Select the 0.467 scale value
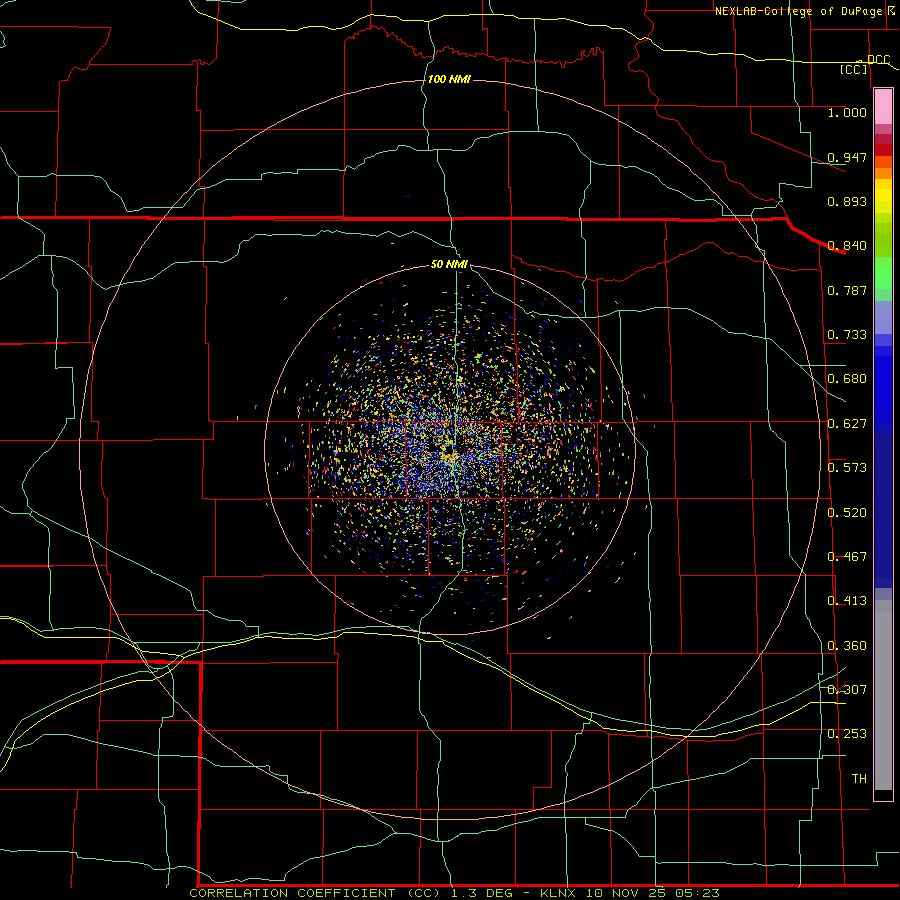Image resolution: width=900 pixels, height=900 pixels. click(847, 557)
